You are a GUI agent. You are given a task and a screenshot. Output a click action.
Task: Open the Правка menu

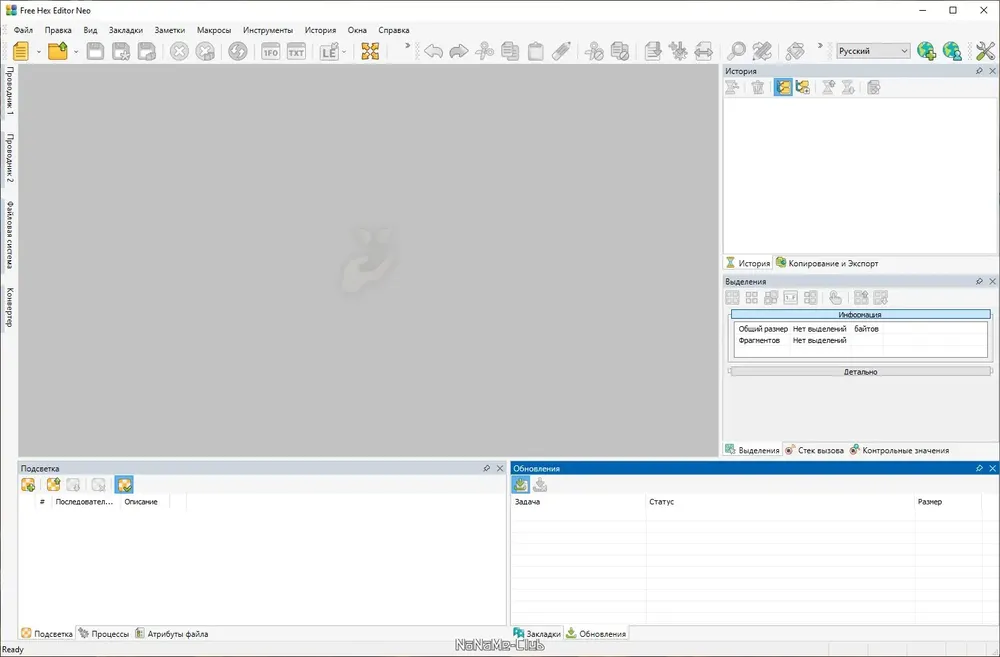(58, 30)
